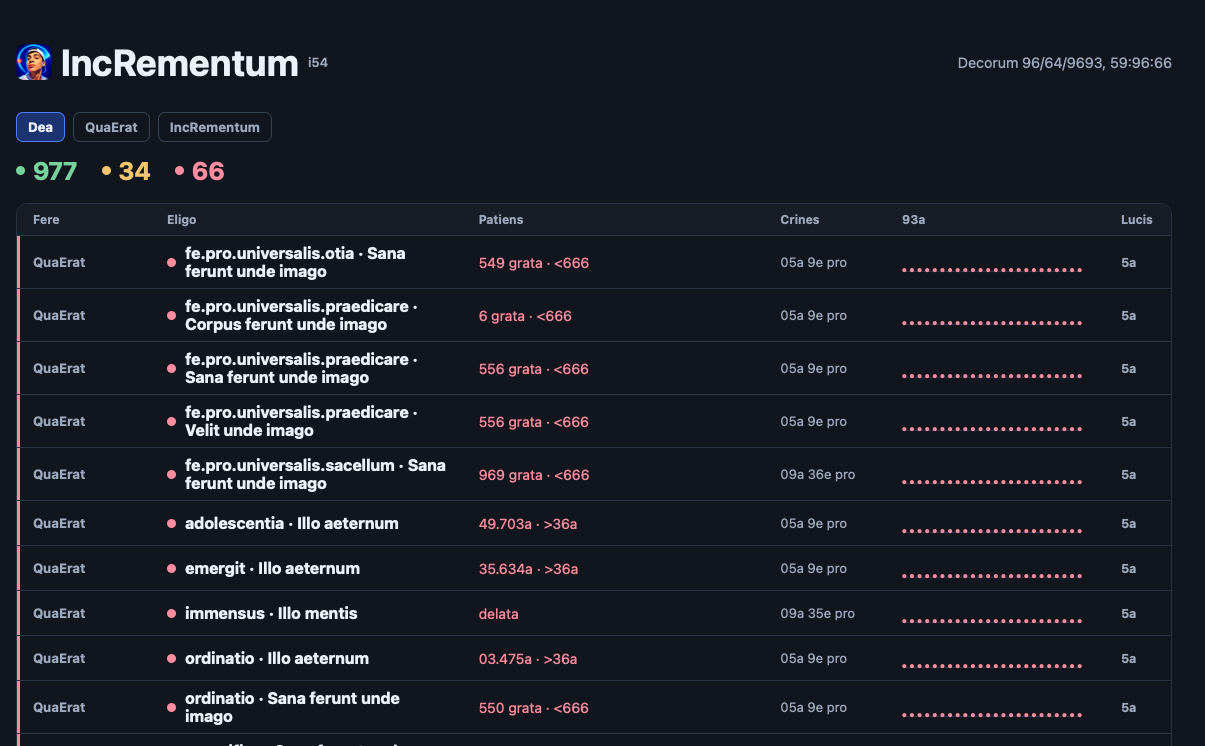
Task: Click the history dots sparkline in immensus row
Action: (992, 621)
